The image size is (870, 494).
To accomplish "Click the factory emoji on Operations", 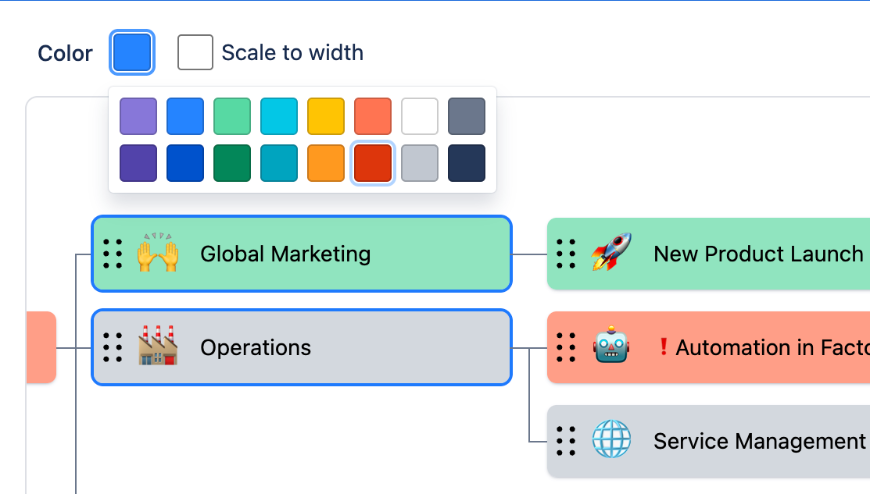I will click(157, 347).
